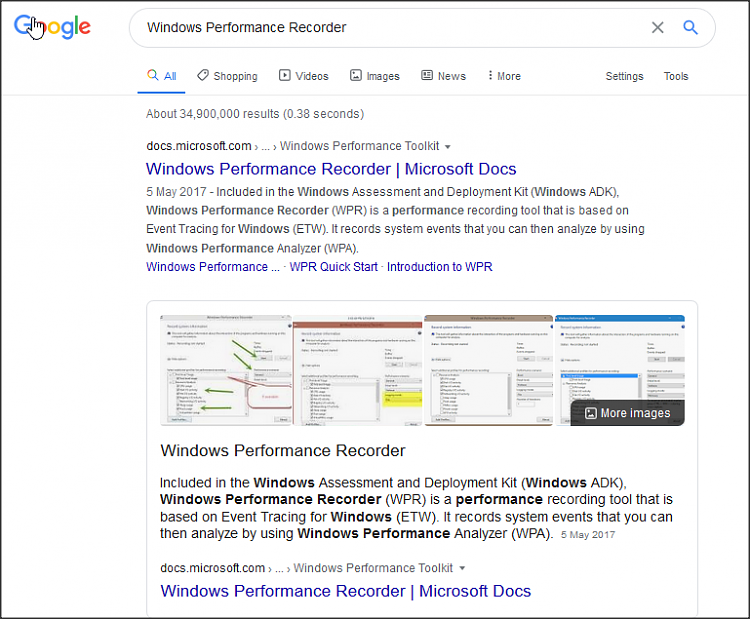The image size is (750, 619).
Task: Open the first thumbnail with green arrows
Action: point(226,370)
